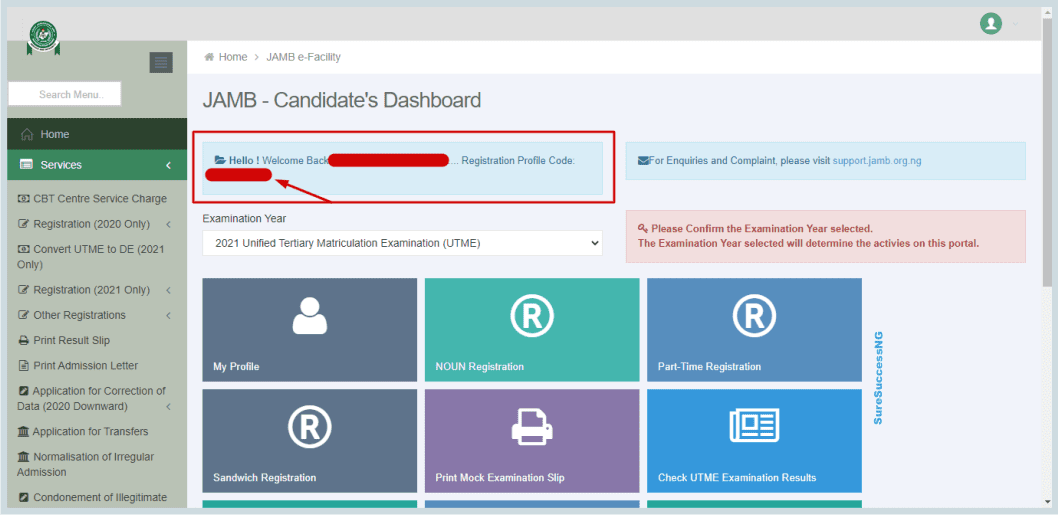Click the institution icon beside Normalisation of Irregular

click(x=23, y=457)
